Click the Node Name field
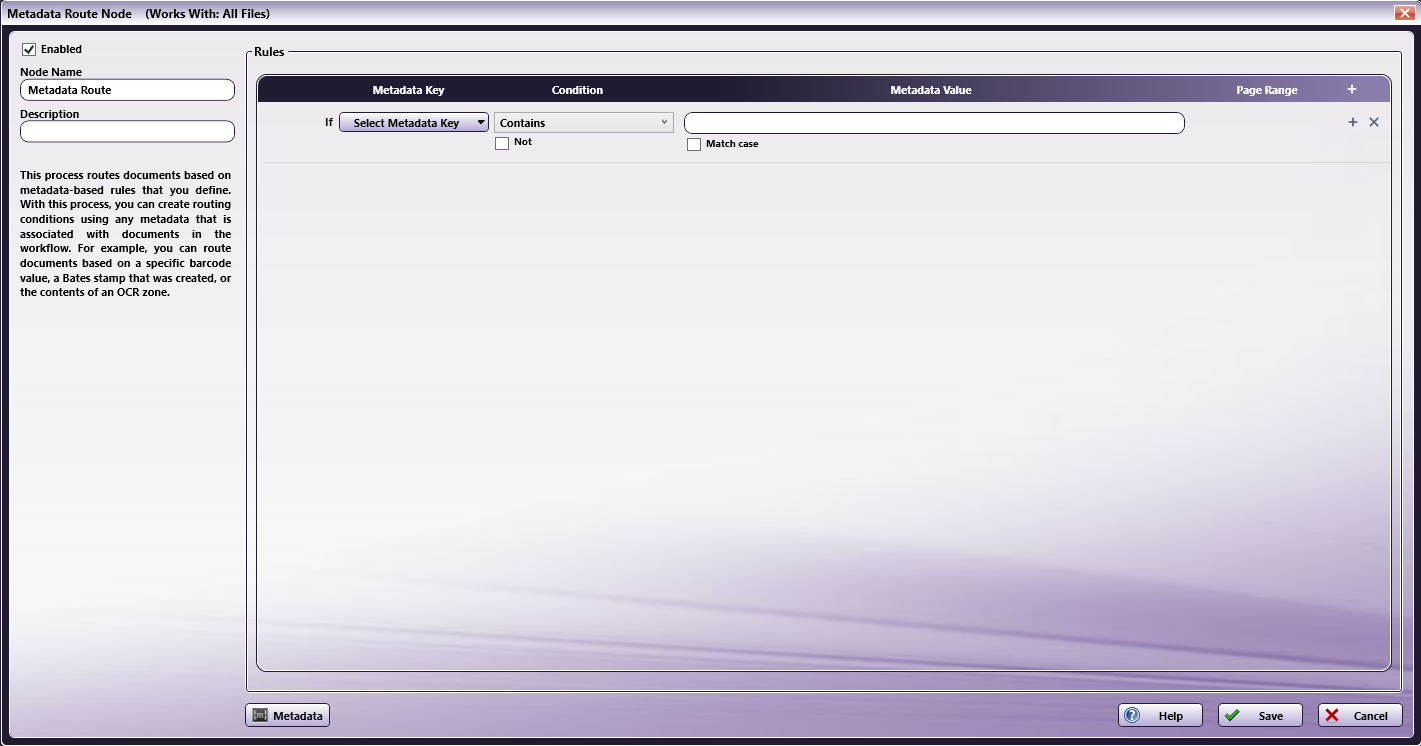This screenshot has width=1421, height=746. click(127, 90)
